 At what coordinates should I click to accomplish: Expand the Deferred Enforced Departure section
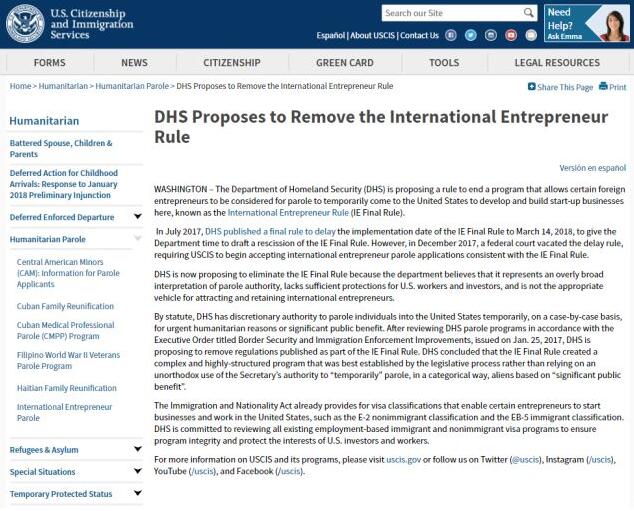pyautogui.click(x=137, y=217)
